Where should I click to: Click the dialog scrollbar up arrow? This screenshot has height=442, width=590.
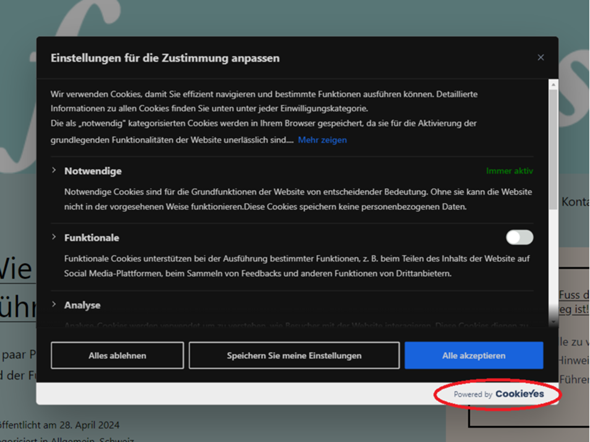coord(553,85)
